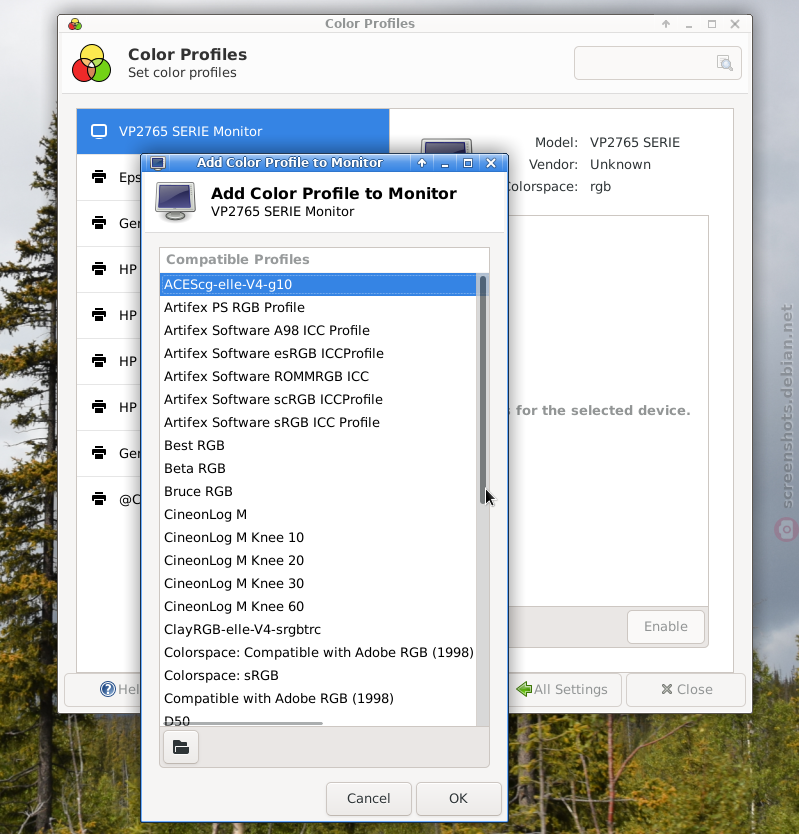Select the CineonLog M profile
Image resolution: width=799 pixels, height=834 pixels.
tap(318, 514)
